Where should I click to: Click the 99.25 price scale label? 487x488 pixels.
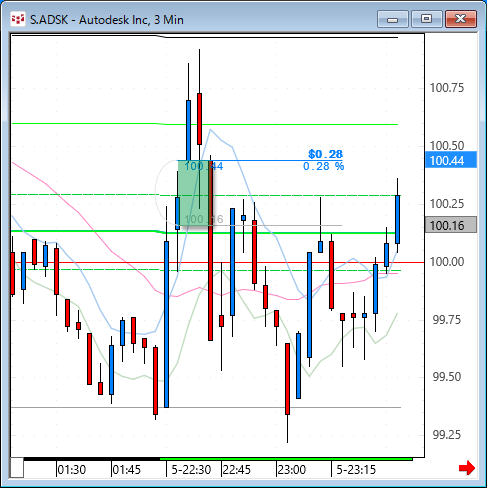coord(447,435)
